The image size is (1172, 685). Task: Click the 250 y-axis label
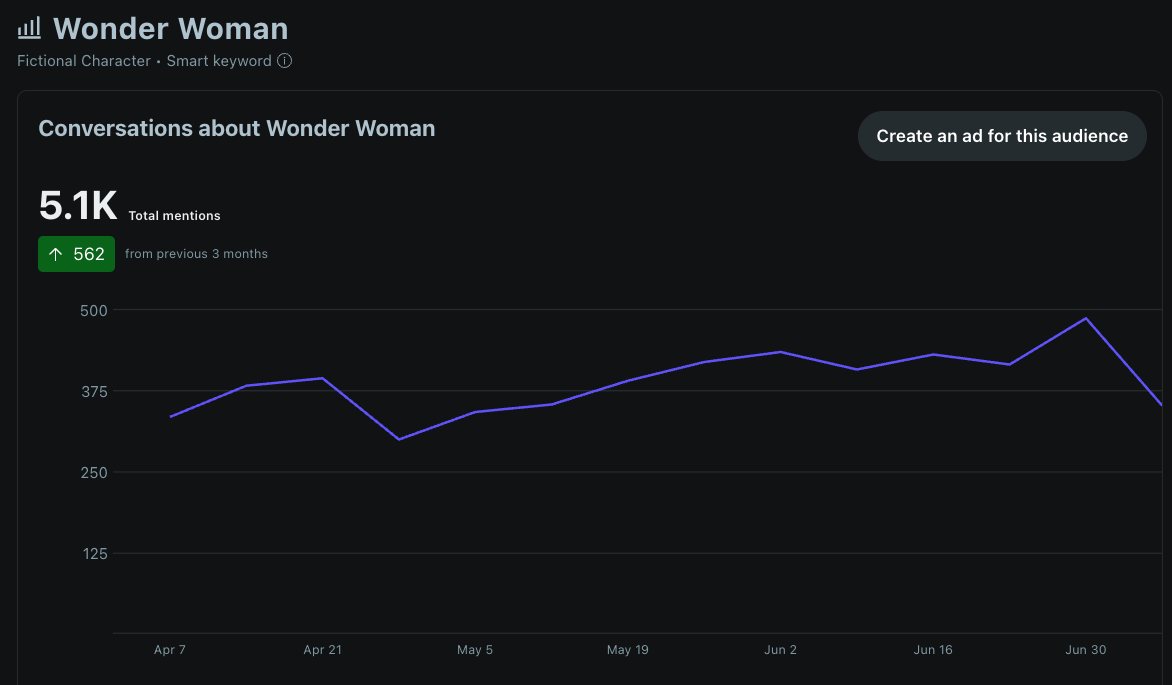tap(94, 473)
